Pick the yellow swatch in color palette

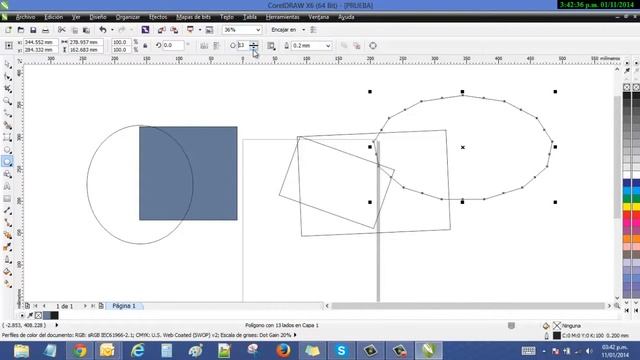[627, 207]
